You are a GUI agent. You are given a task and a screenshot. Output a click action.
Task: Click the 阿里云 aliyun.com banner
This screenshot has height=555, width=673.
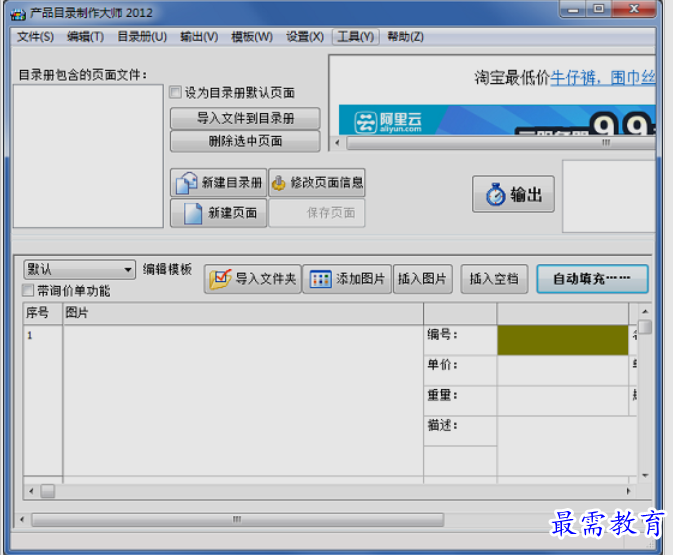pyautogui.click(x=497, y=120)
